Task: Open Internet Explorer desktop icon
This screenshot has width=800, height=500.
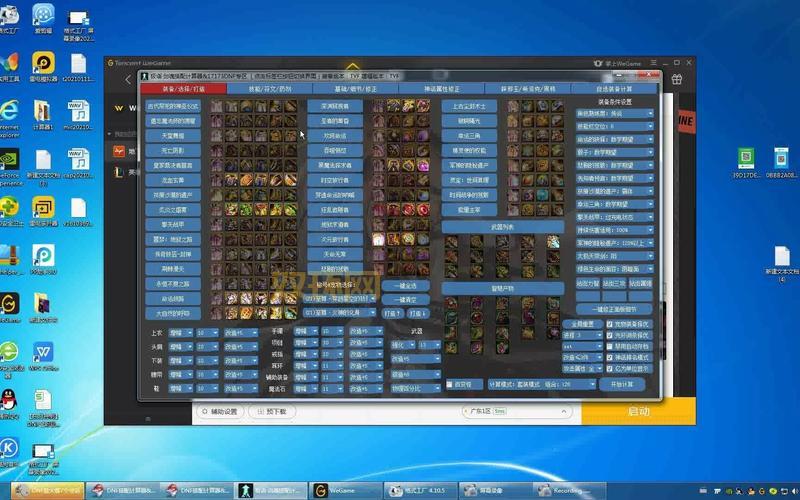Action: coord(11,110)
